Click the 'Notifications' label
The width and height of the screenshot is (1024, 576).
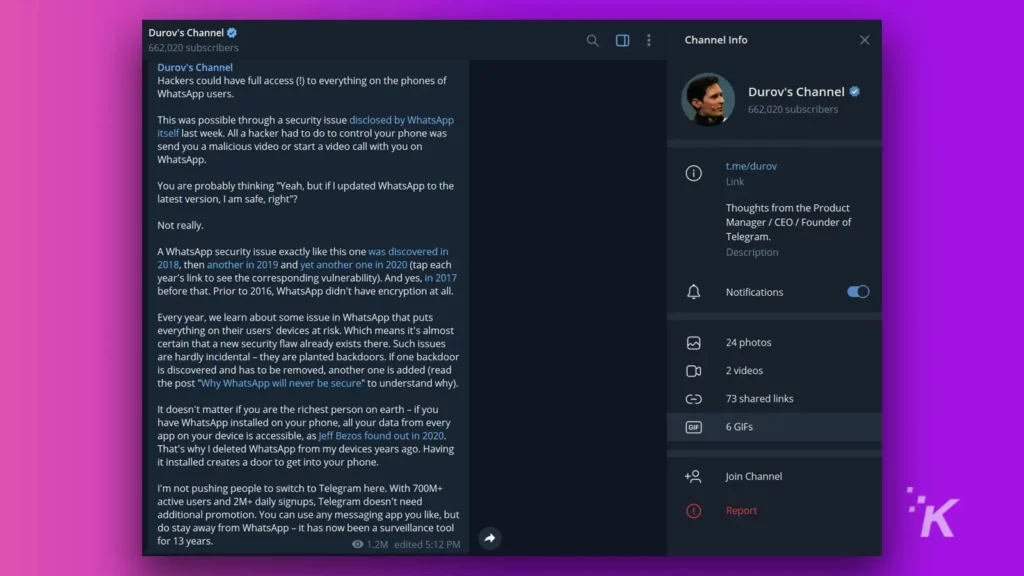[754, 292]
